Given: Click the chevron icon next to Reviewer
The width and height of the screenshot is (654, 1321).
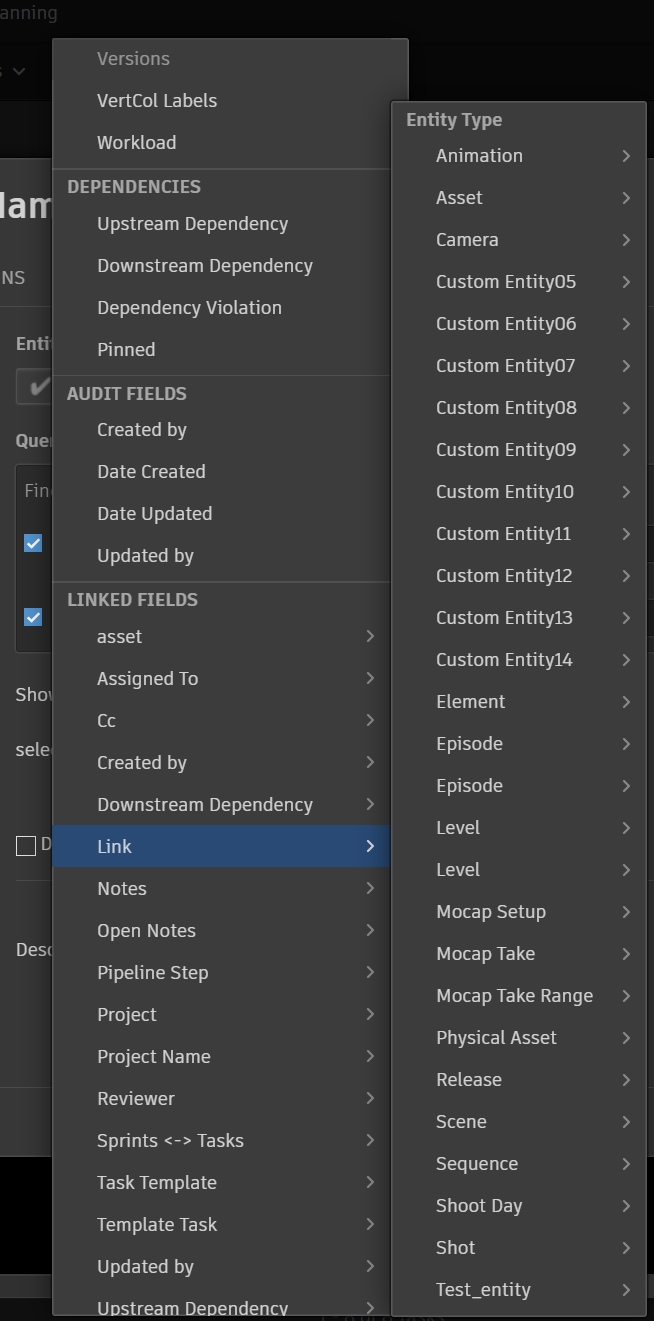Looking at the screenshot, I should (370, 1098).
